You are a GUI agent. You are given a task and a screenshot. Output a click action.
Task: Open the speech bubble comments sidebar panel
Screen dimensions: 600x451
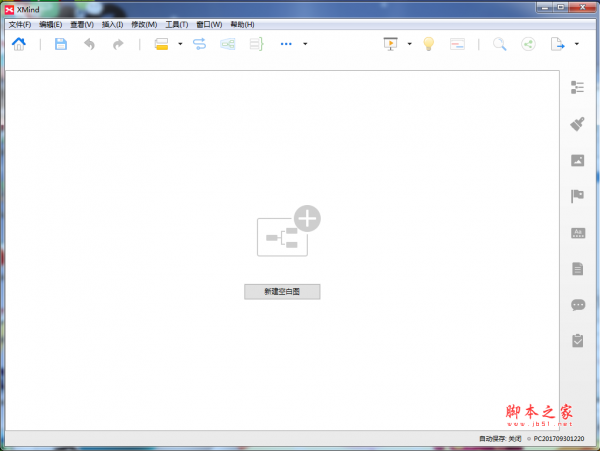click(x=577, y=304)
